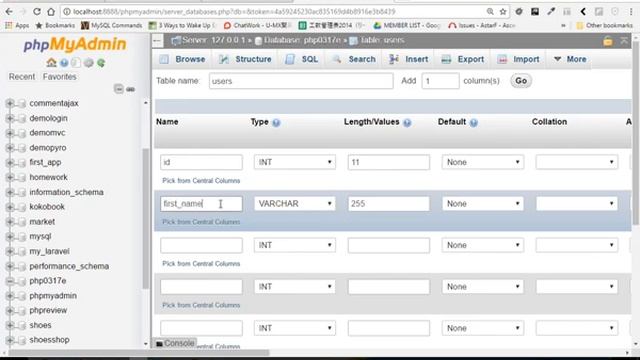Open the Import tab
Viewport: 640px width, 360px height.
pyautogui.click(x=518, y=59)
